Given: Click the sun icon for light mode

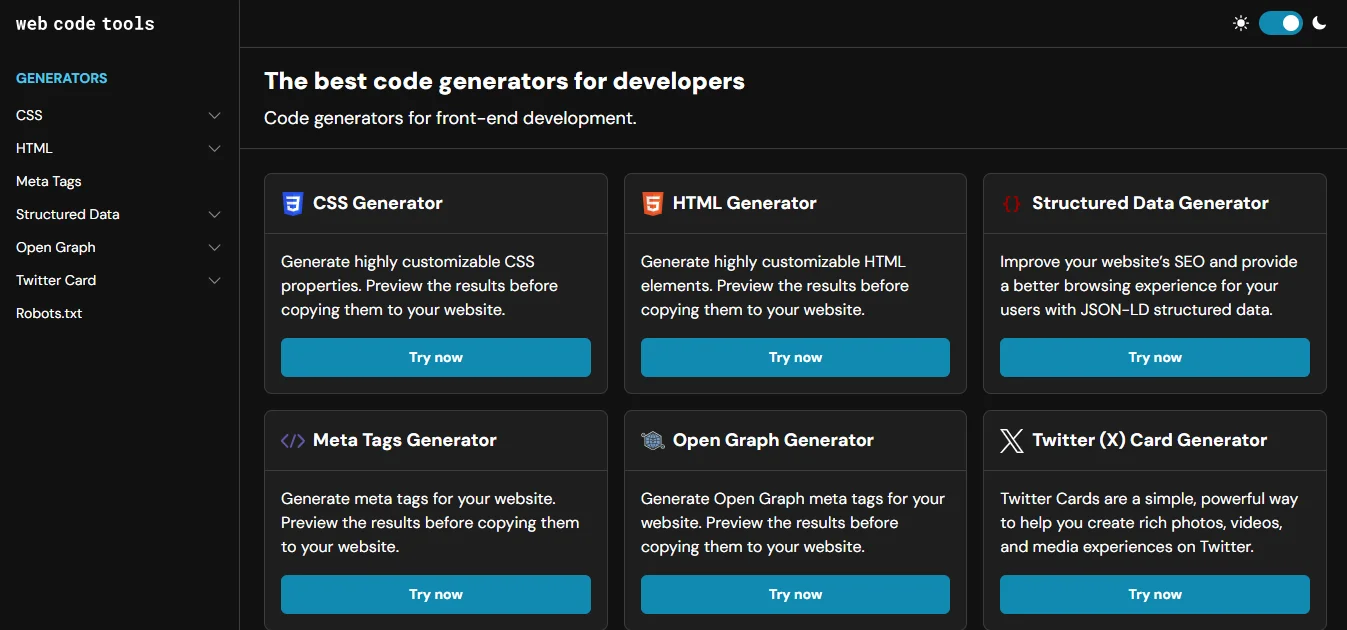Looking at the screenshot, I should pyautogui.click(x=1241, y=22).
